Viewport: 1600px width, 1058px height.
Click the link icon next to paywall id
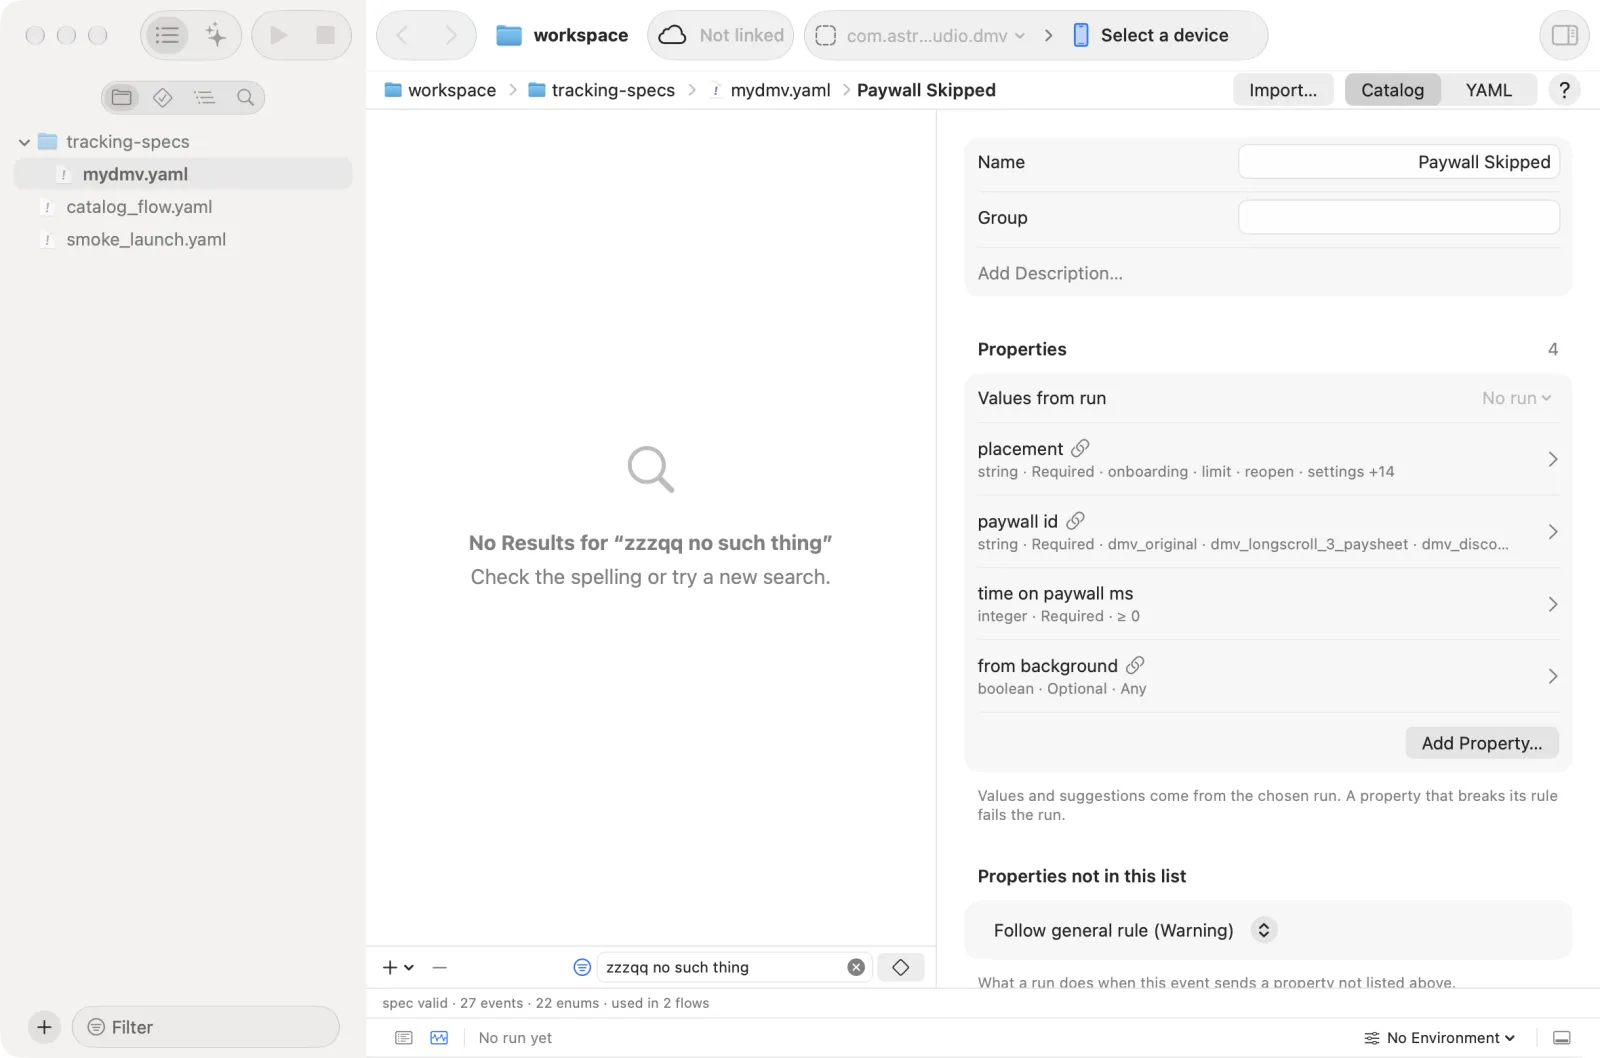1075,521
